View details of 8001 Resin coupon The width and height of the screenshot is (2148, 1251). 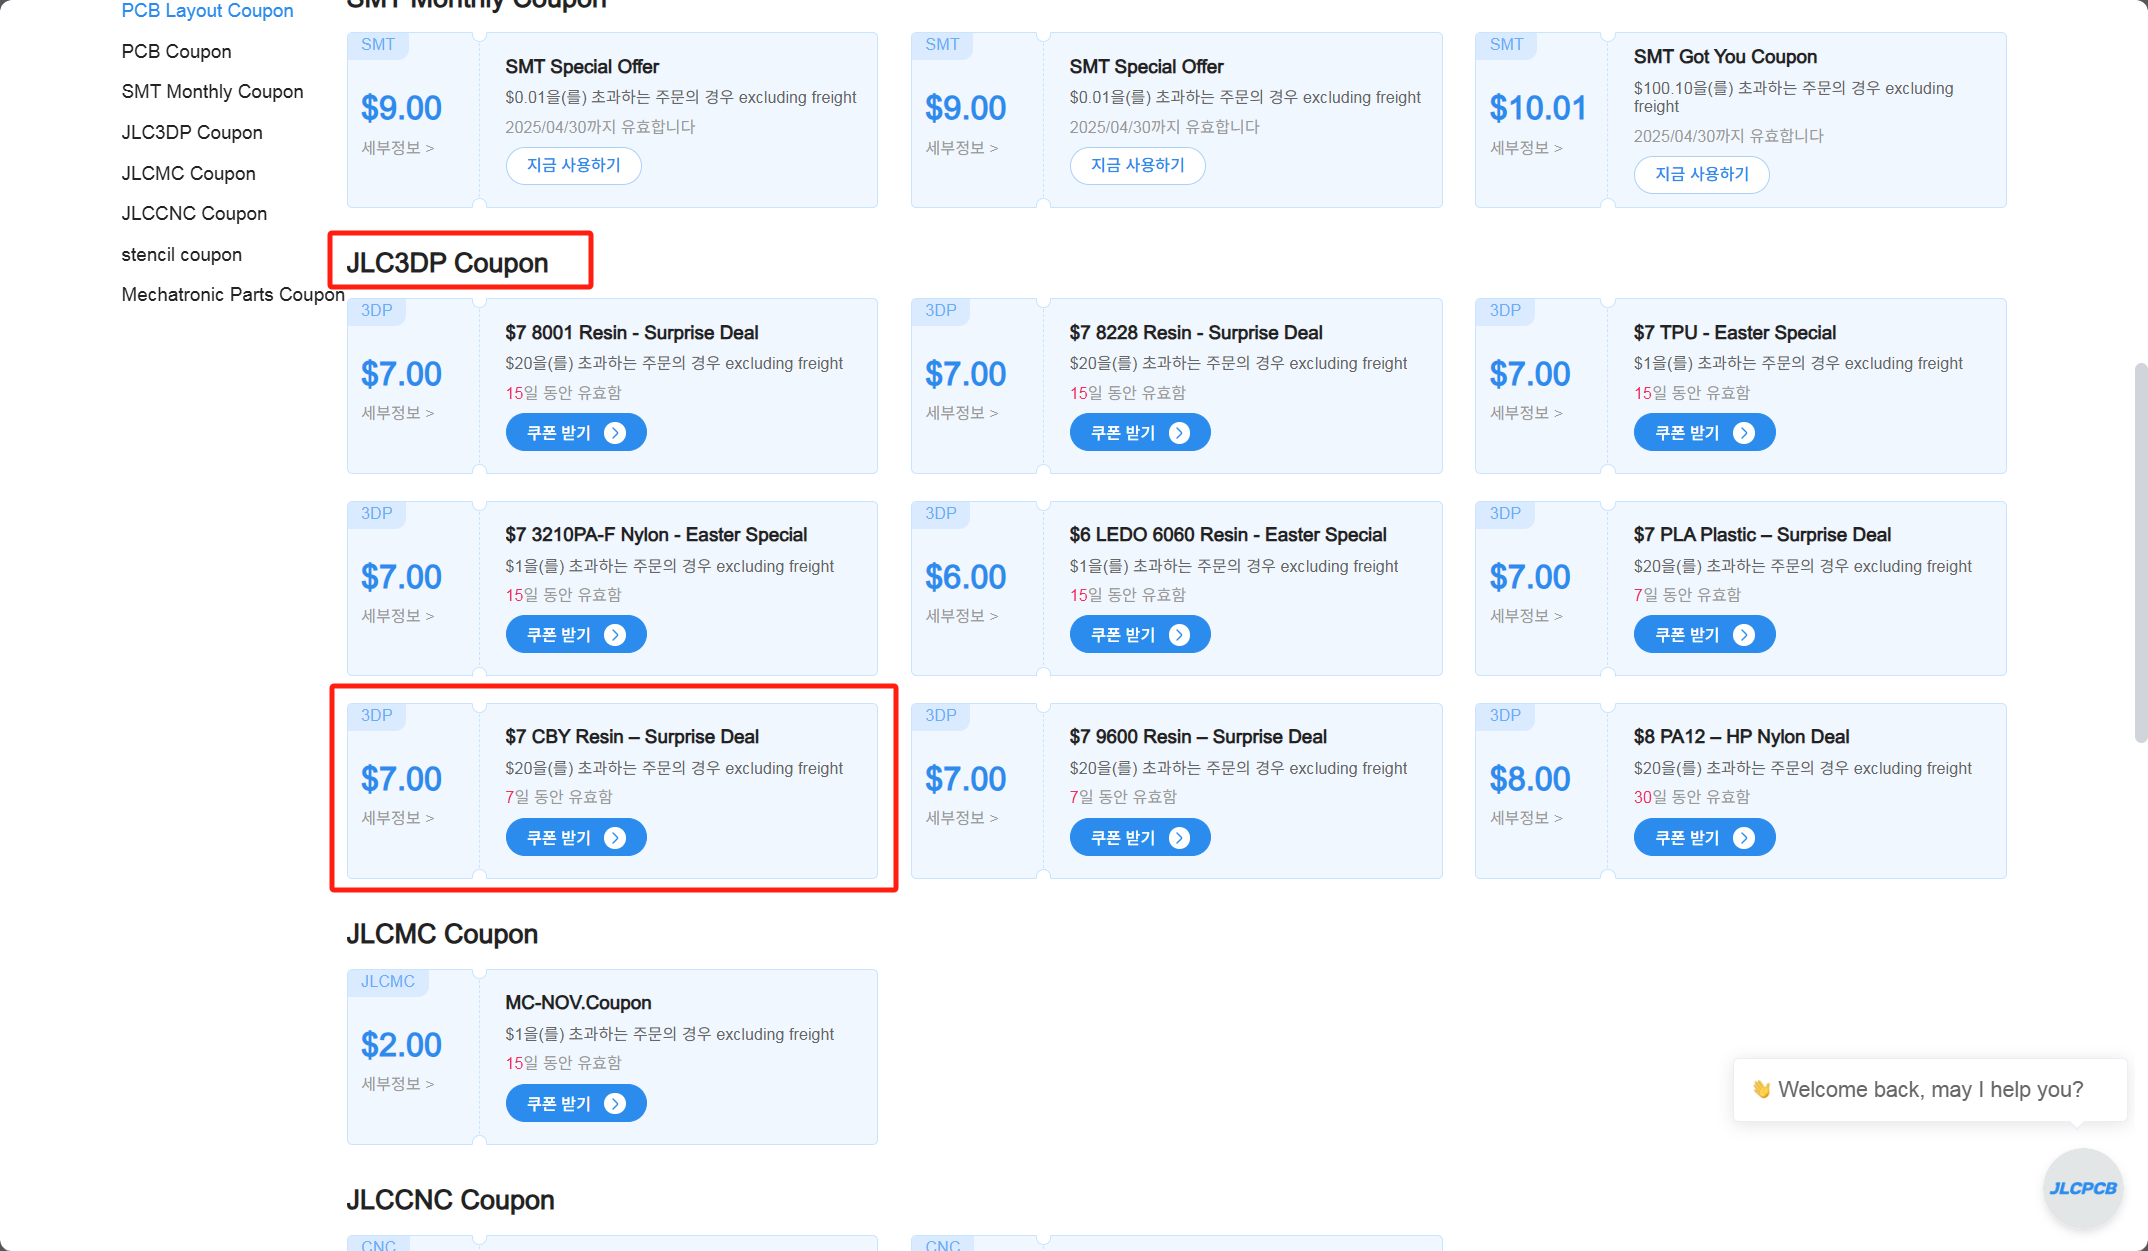(x=397, y=413)
